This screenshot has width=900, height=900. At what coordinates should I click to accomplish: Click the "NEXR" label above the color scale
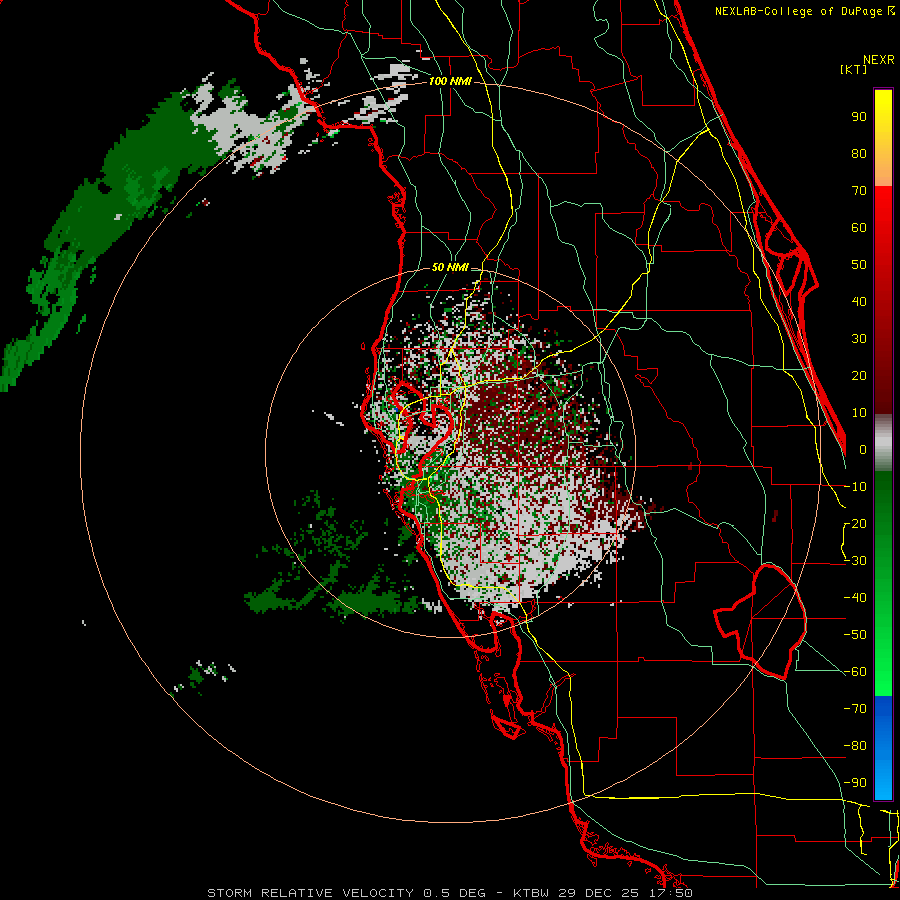878,60
